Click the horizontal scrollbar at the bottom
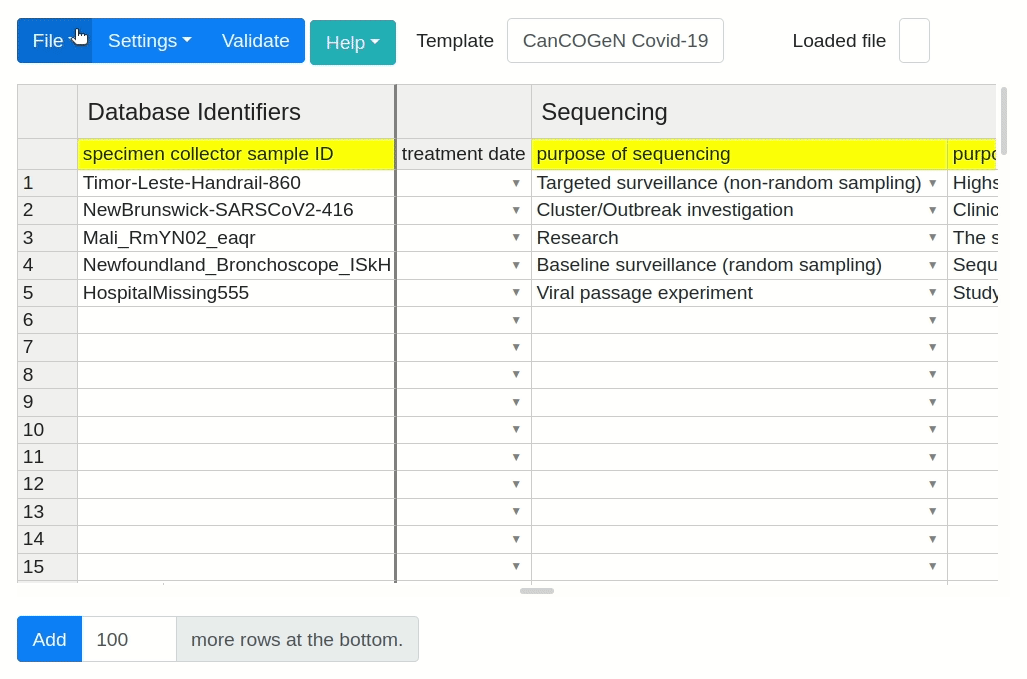 536,591
